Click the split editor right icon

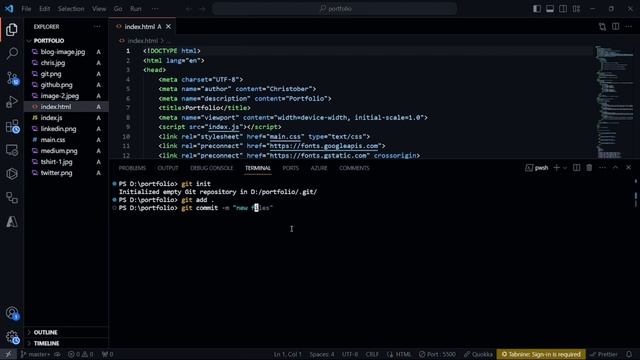pyautogui.click(x=616, y=27)
